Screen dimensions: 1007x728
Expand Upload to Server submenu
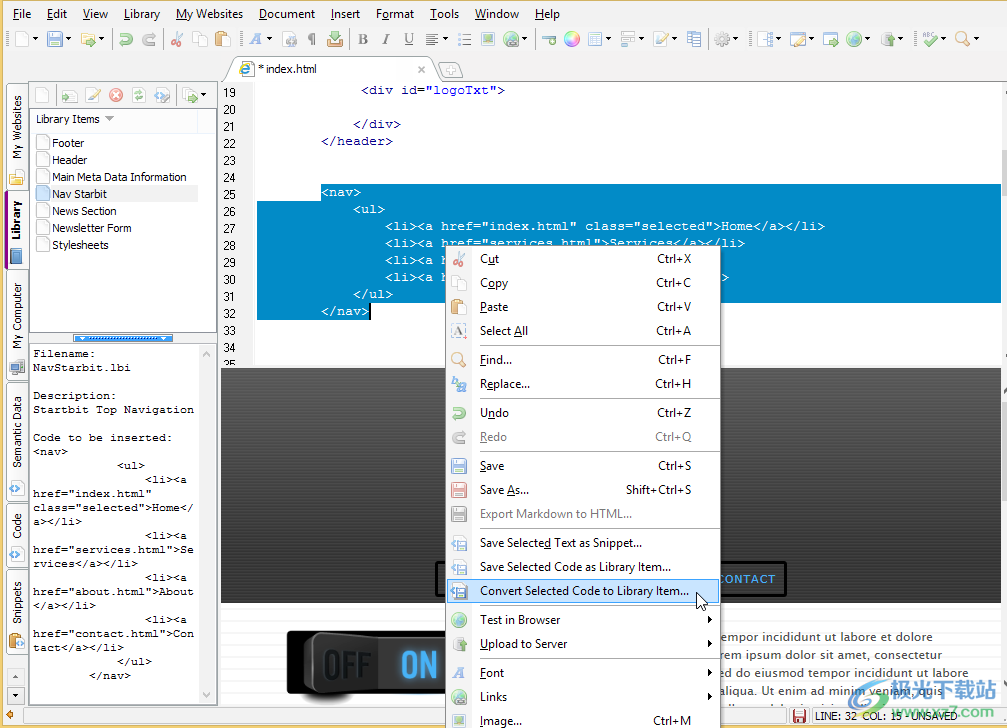coord(583,644)
